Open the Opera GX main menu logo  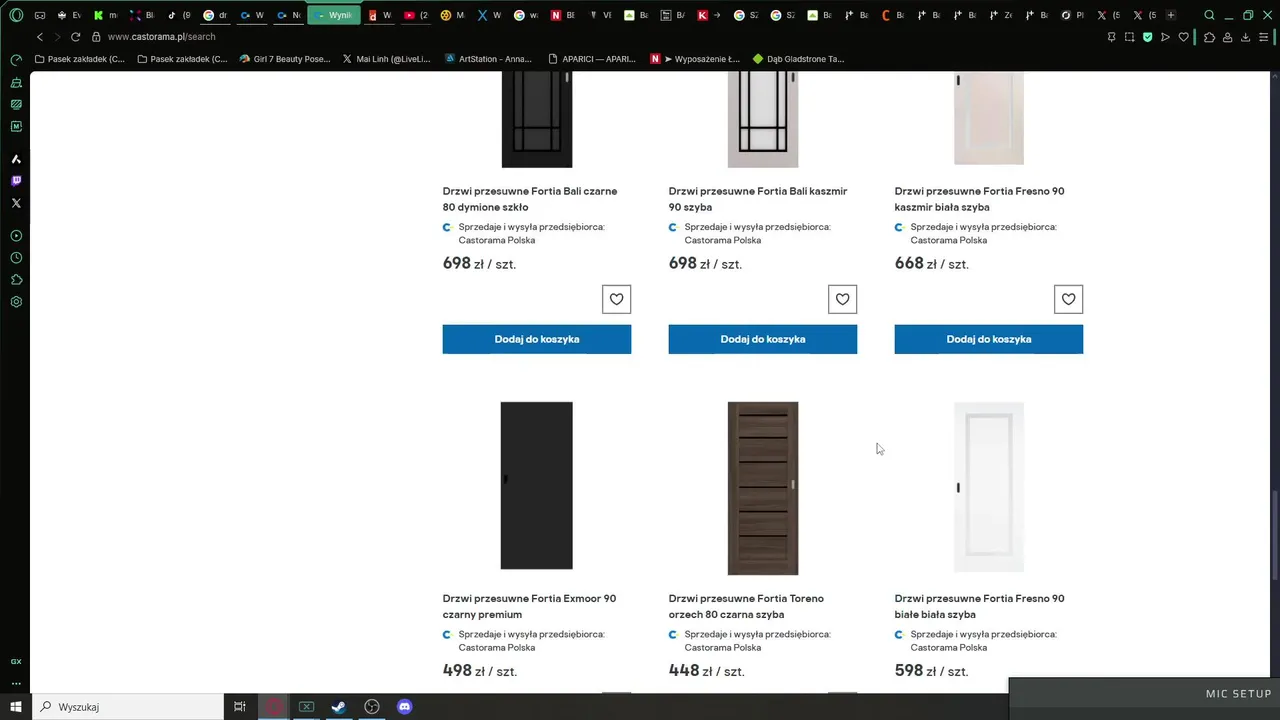tap(16, 15)
